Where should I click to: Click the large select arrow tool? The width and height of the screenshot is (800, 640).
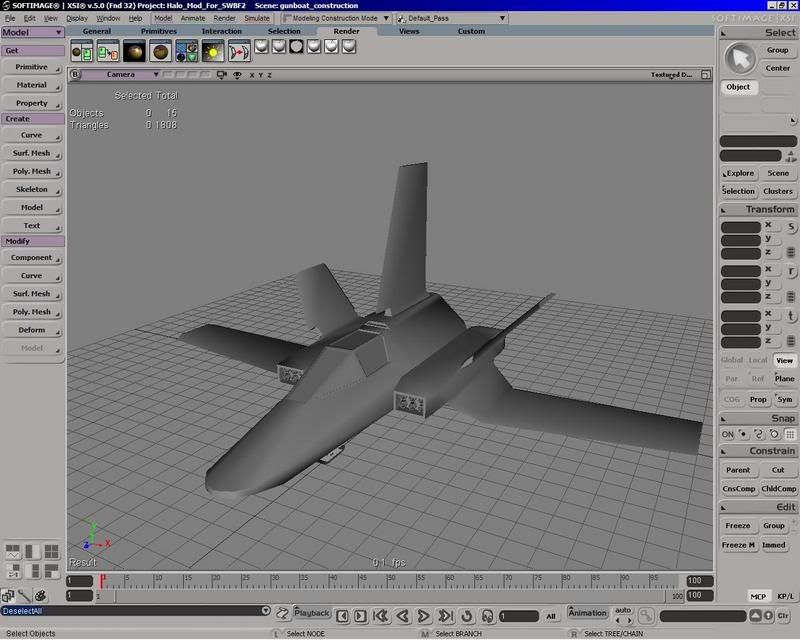pos(740,58)
